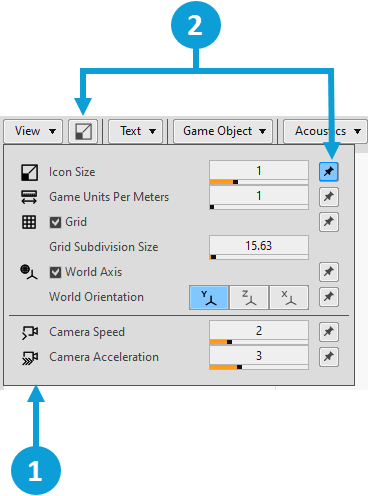Click the Icon Size toolbar shortcut button

point(83,131)
